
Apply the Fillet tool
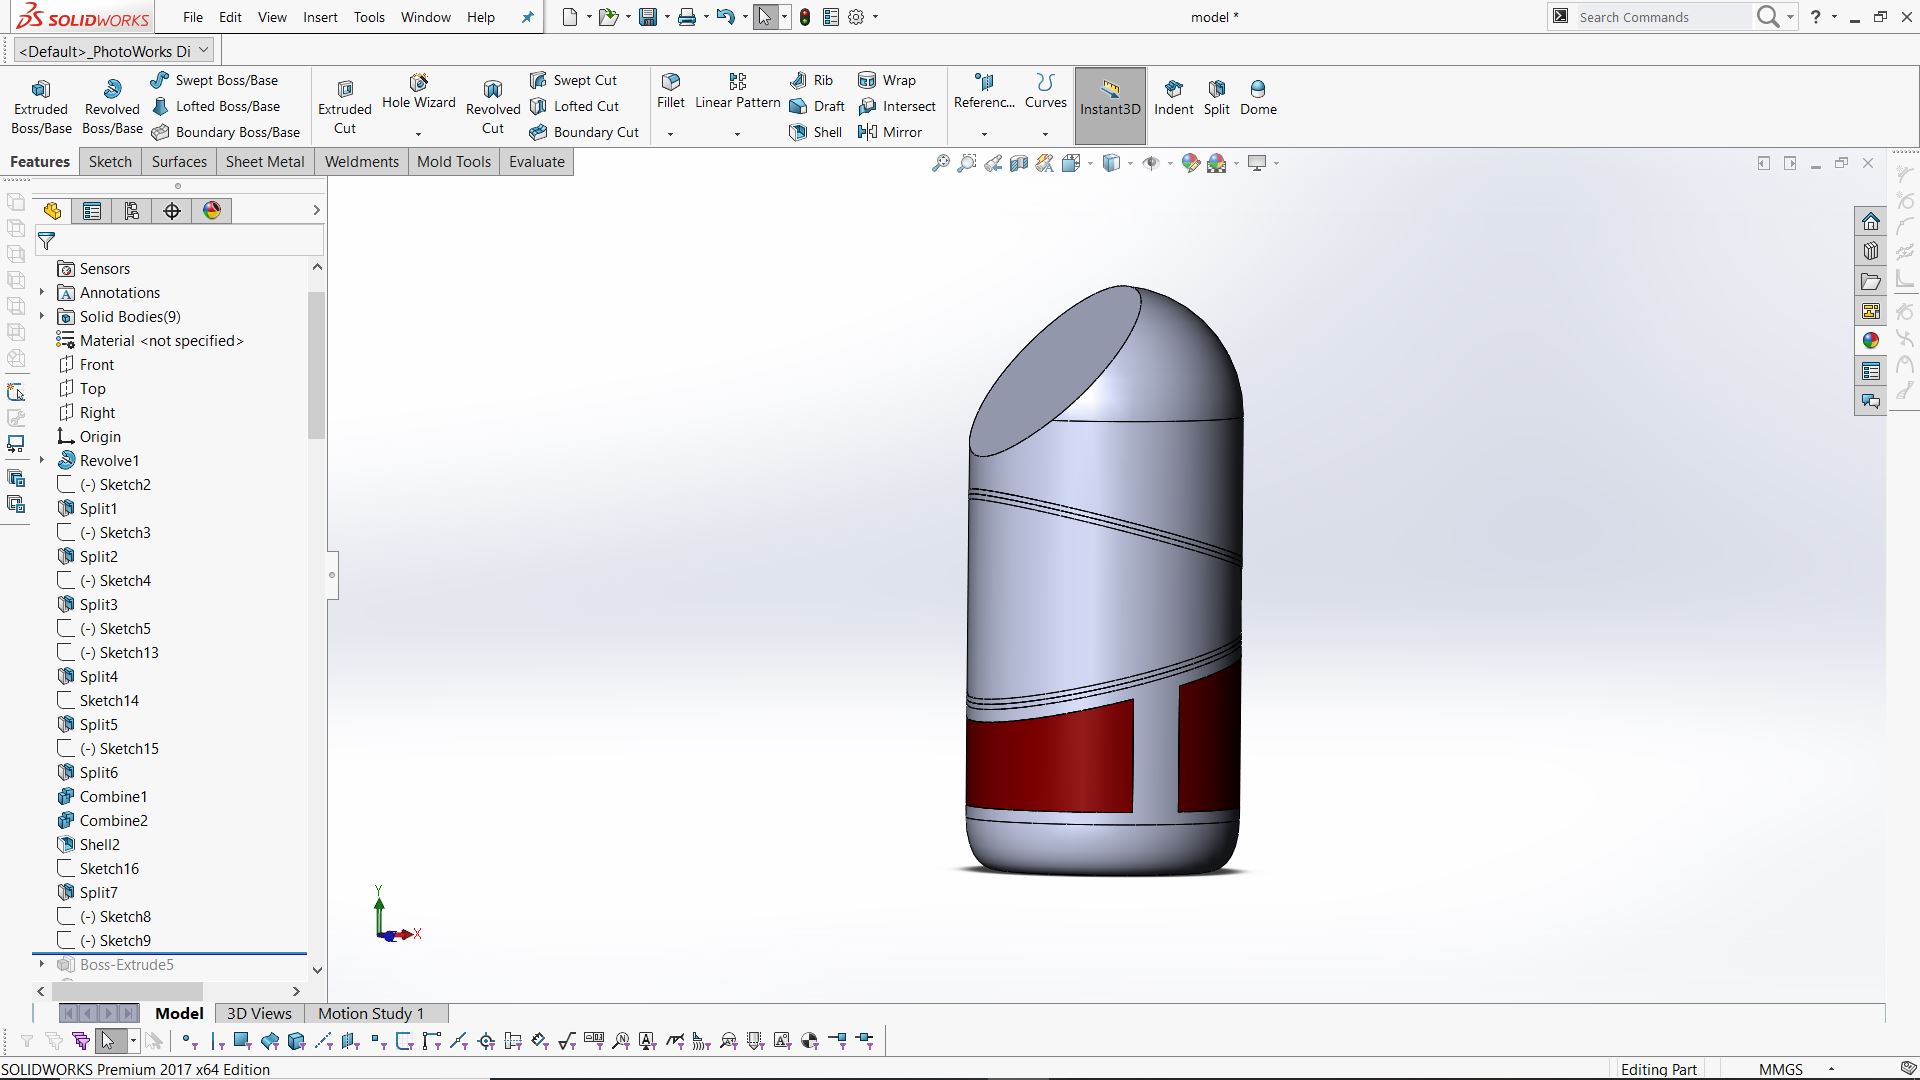671,90
